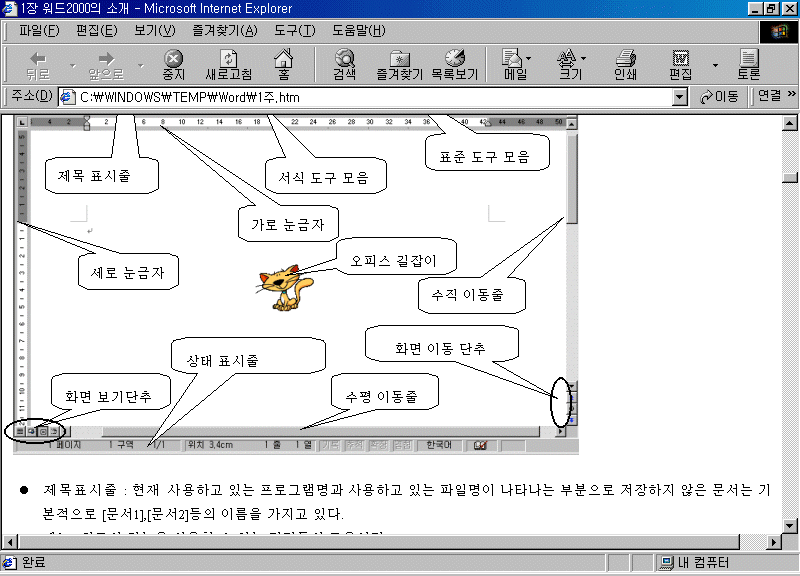Viewport: 800px width, 576px height.
Task: Click the 내 컴퓨터 zone icon in the status bar
Action: (x=666, y=563)
